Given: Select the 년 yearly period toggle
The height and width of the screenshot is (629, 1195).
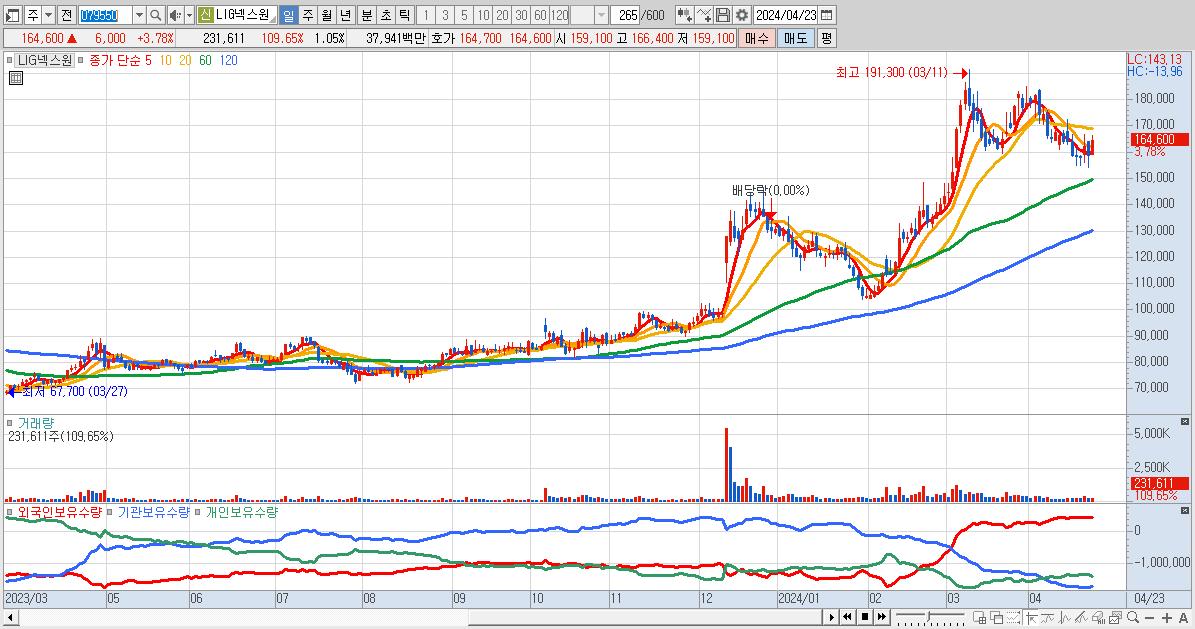Looking at the screenshot, I should (x=346, y=15).
